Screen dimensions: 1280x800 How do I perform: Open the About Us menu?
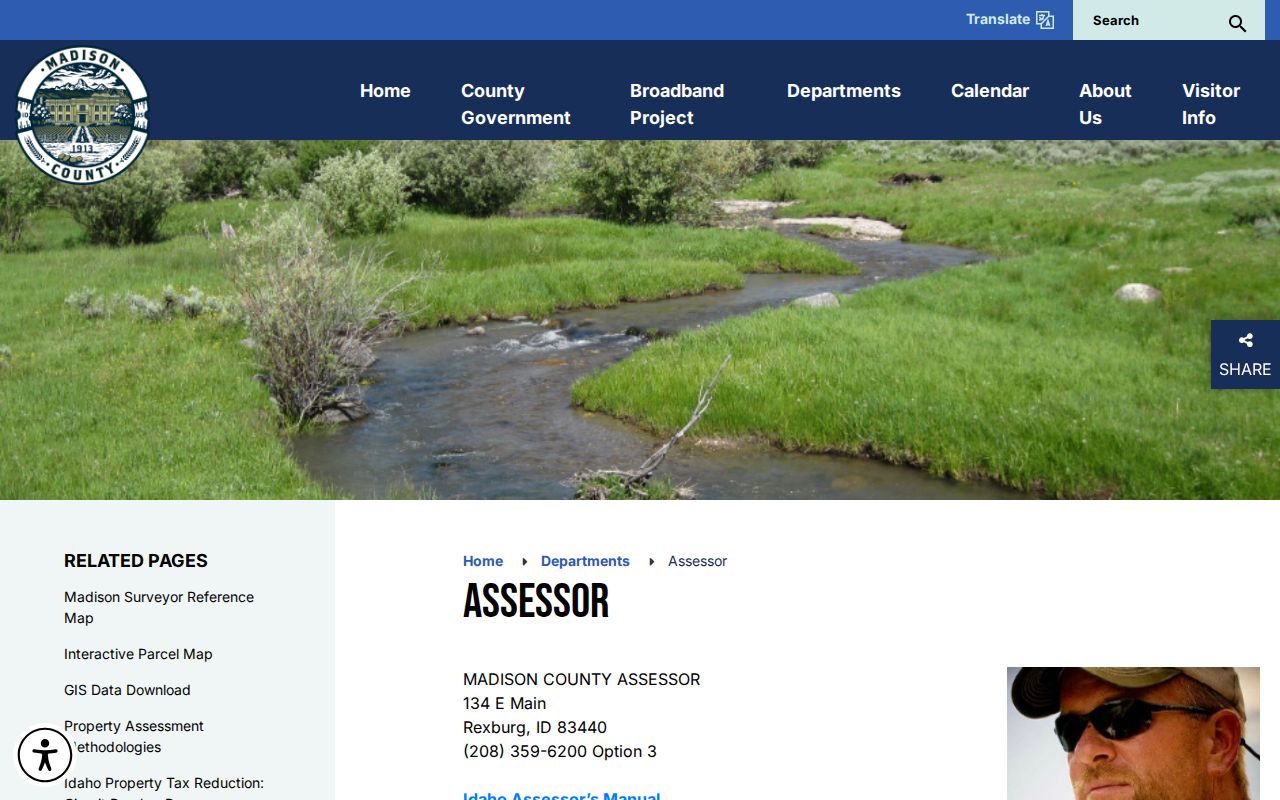pos(1105,104)
